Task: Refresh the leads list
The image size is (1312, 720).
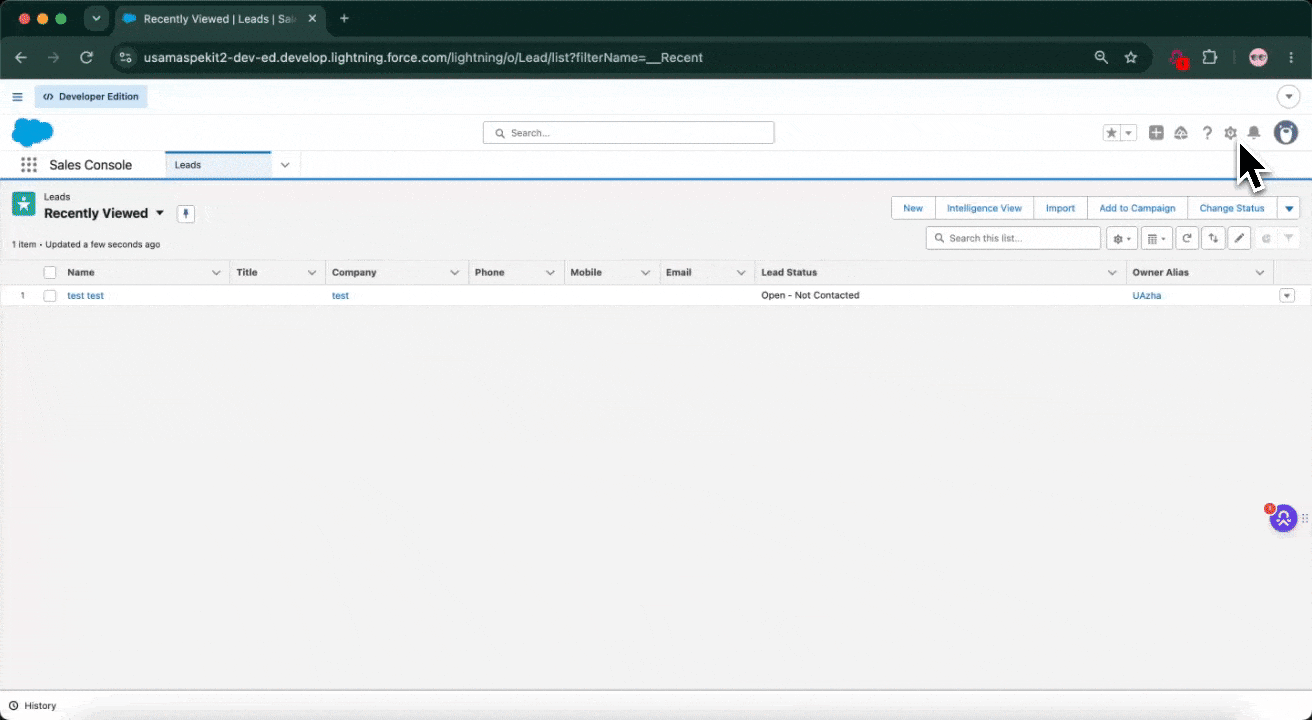Action: click(x=1187, y=238)
